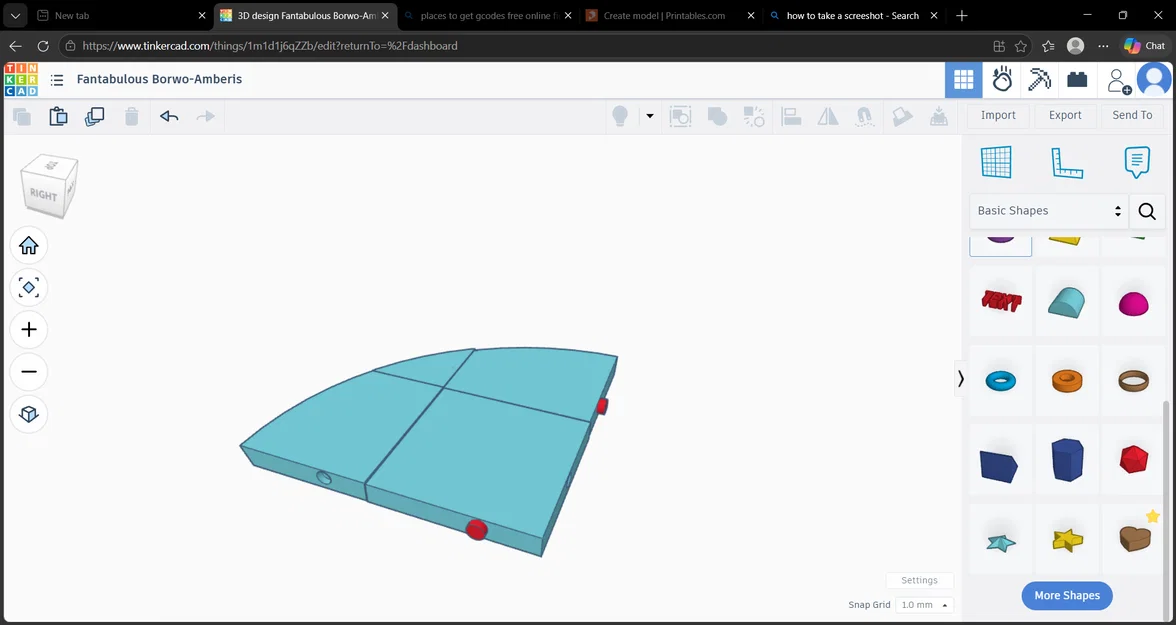Image resolution: width=1176 pixels, height=625 pixels.
Task: Click the Copy icon in toolbar
Action: (22, 116)
